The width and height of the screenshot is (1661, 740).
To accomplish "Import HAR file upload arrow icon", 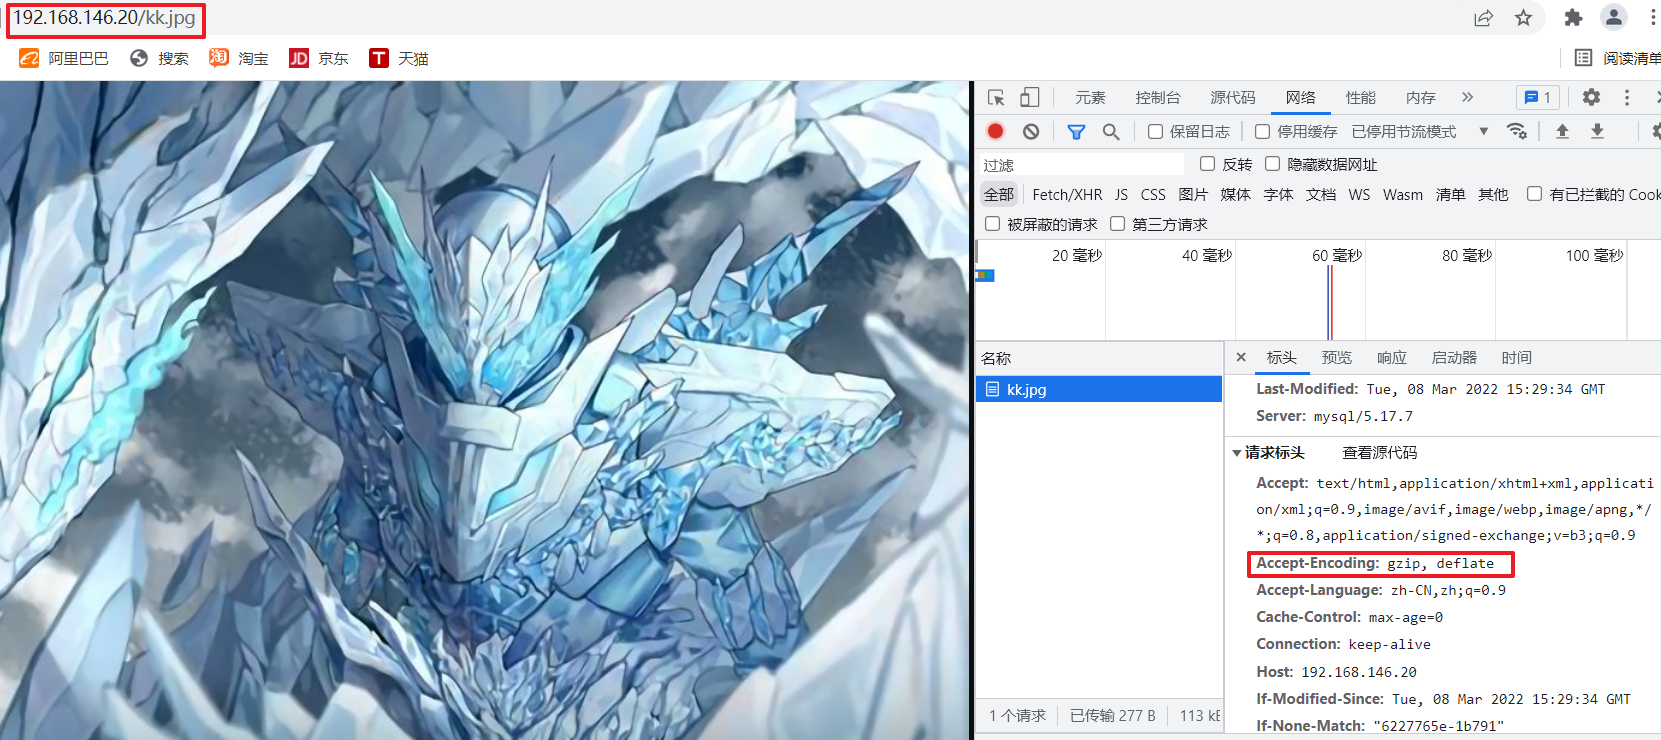I will [1562, 131].
